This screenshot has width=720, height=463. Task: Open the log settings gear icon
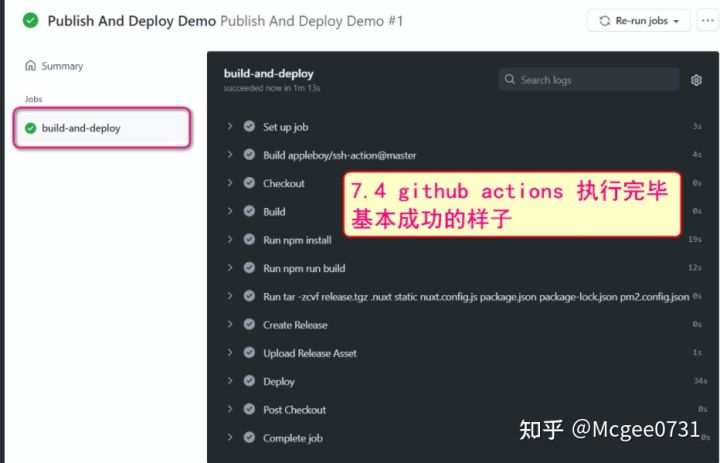point(696,80)
